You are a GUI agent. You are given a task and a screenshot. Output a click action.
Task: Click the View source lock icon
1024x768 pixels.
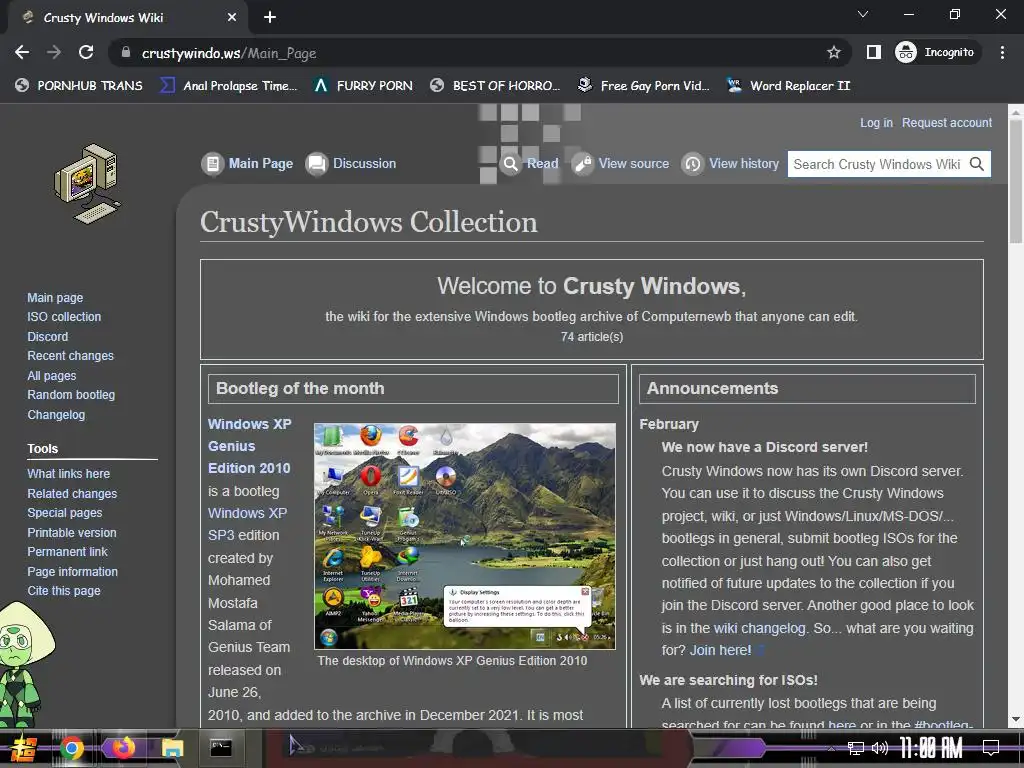click(x=583, y=163)
